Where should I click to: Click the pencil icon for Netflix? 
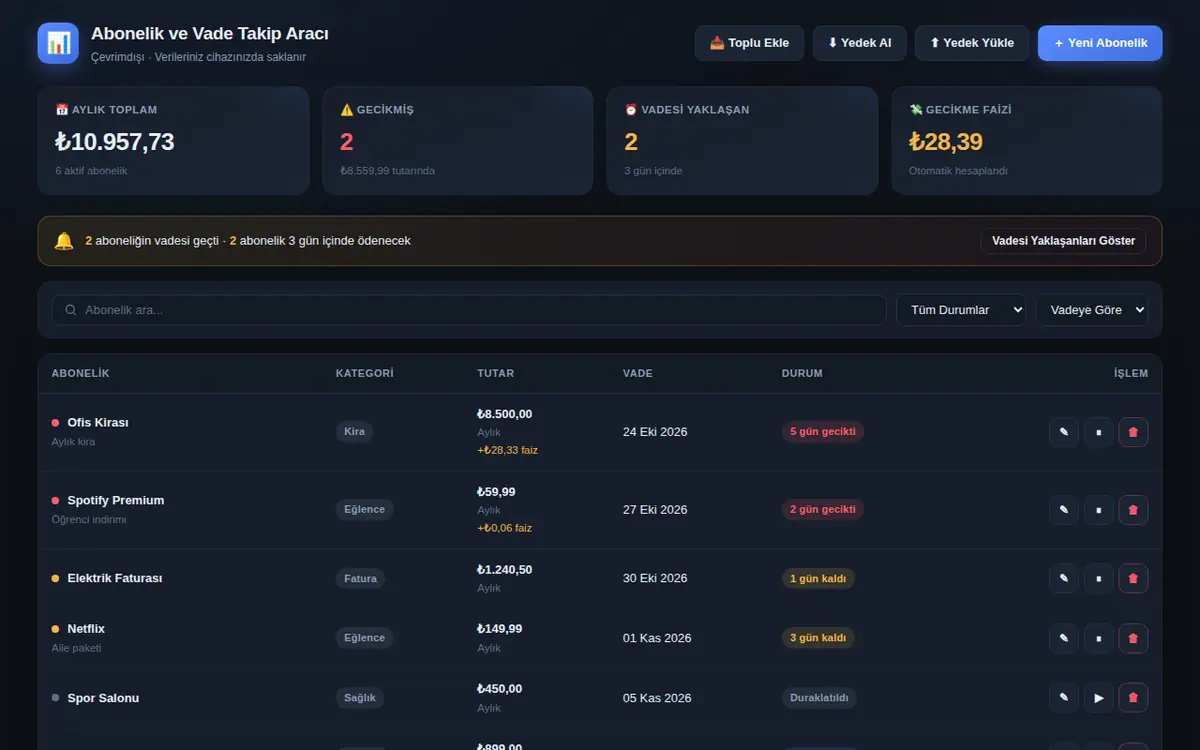[1064, 638]
